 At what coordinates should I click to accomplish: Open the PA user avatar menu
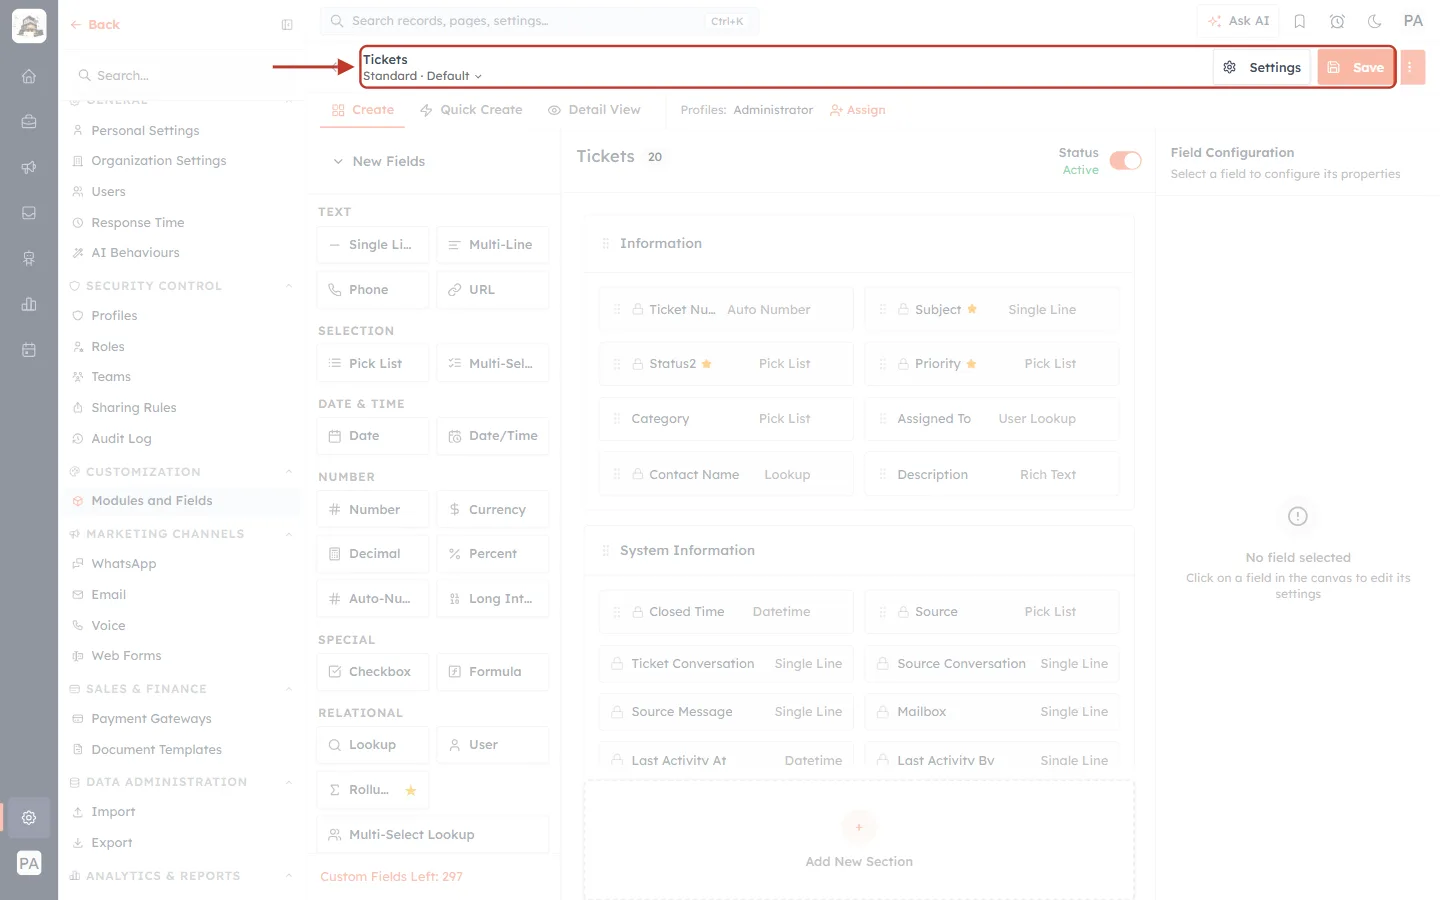click(1413, 21)
